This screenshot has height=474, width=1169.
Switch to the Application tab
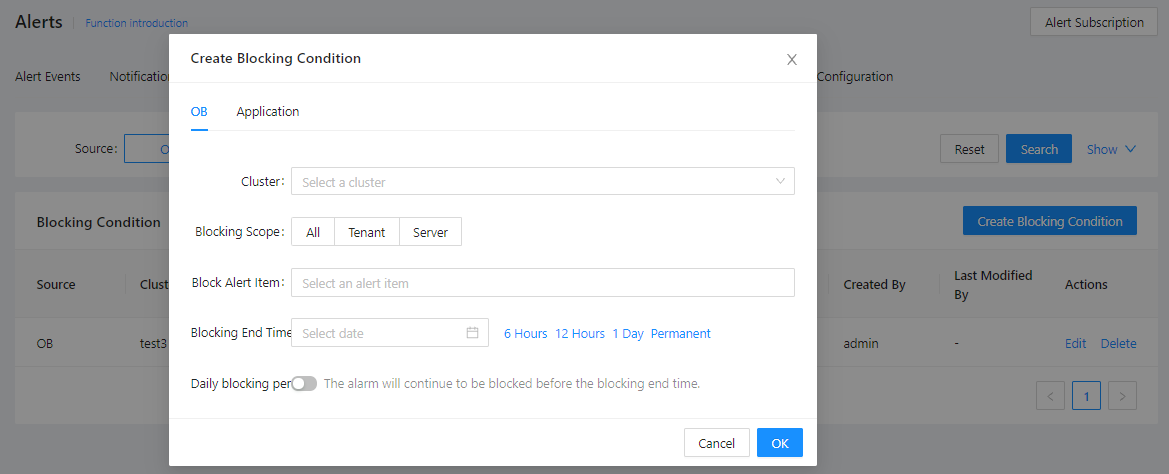[267, 111]
